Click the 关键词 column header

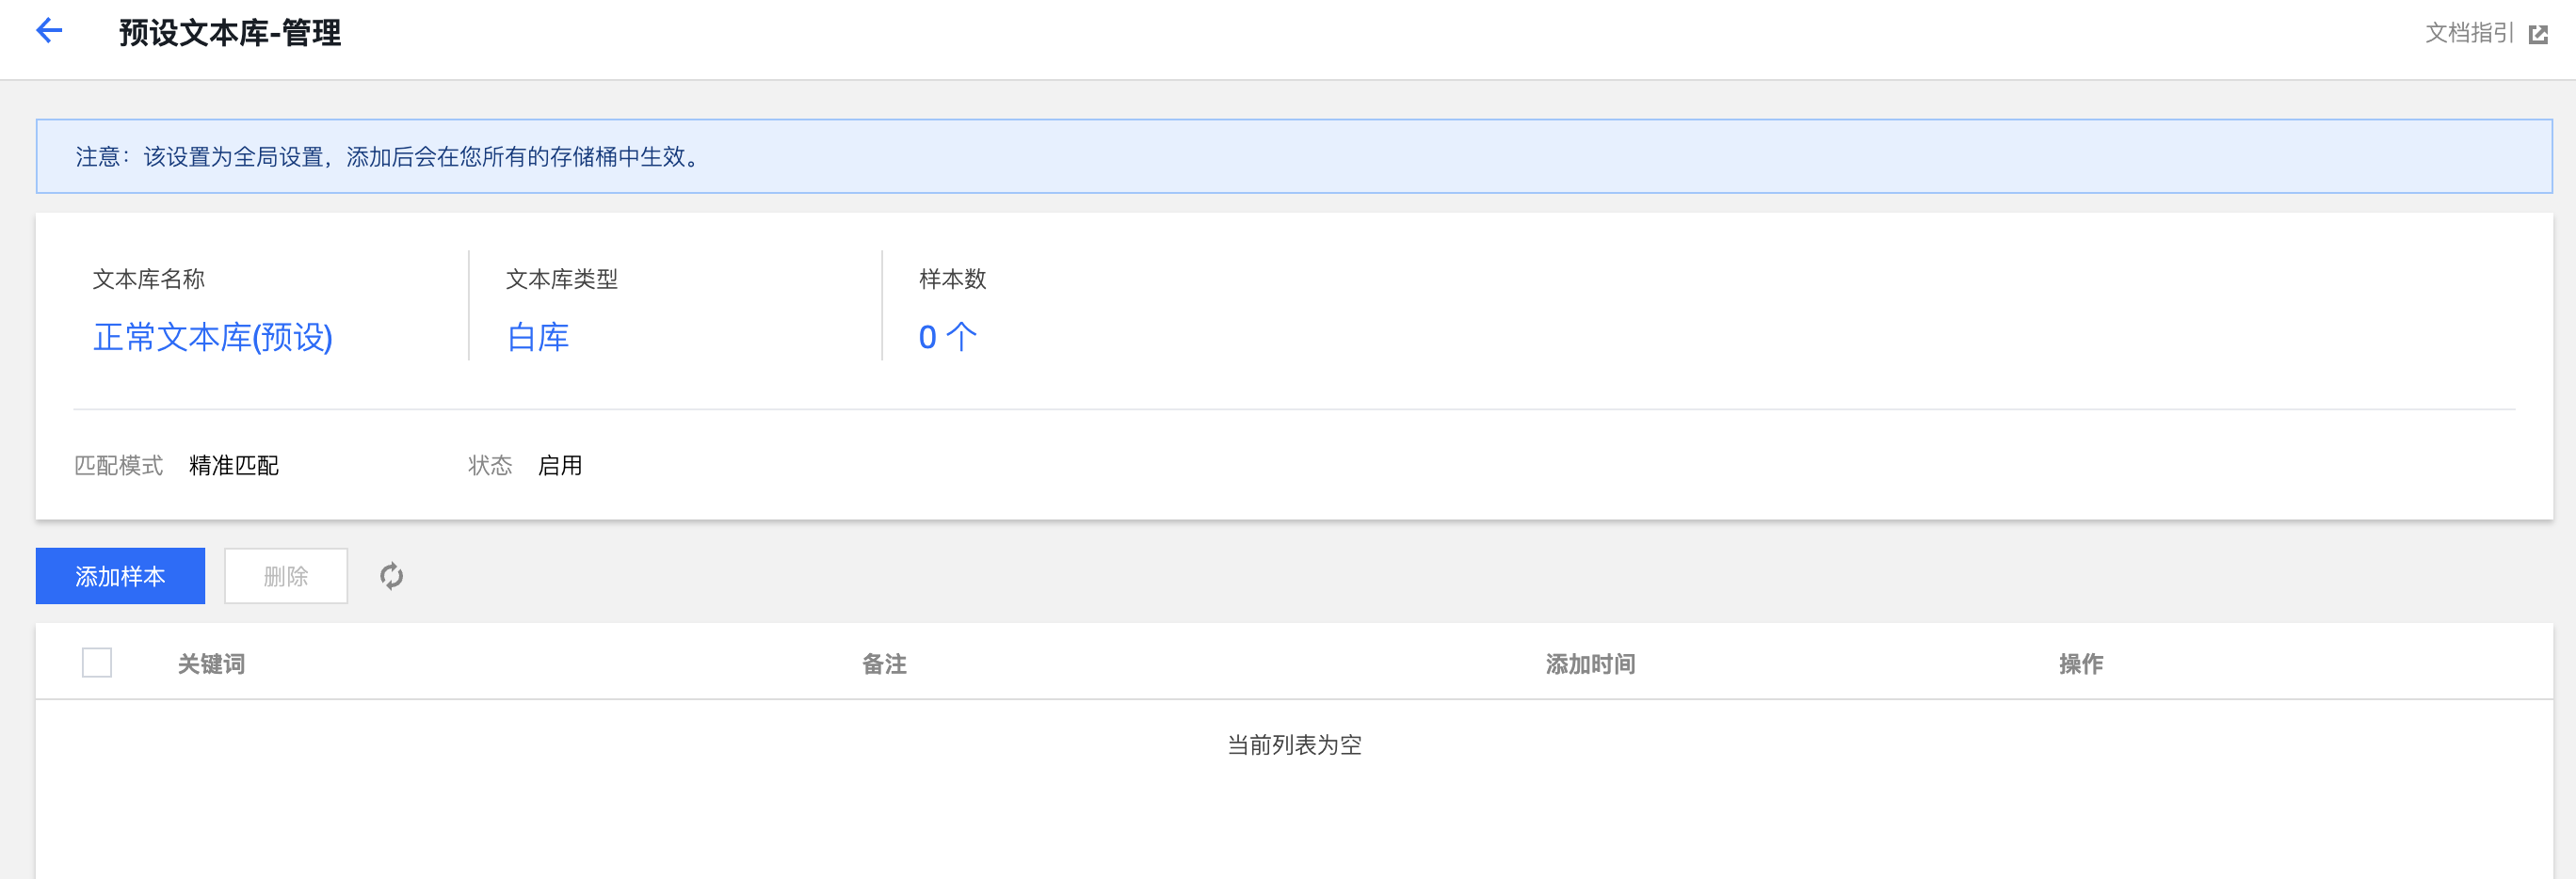coord(211,664)
